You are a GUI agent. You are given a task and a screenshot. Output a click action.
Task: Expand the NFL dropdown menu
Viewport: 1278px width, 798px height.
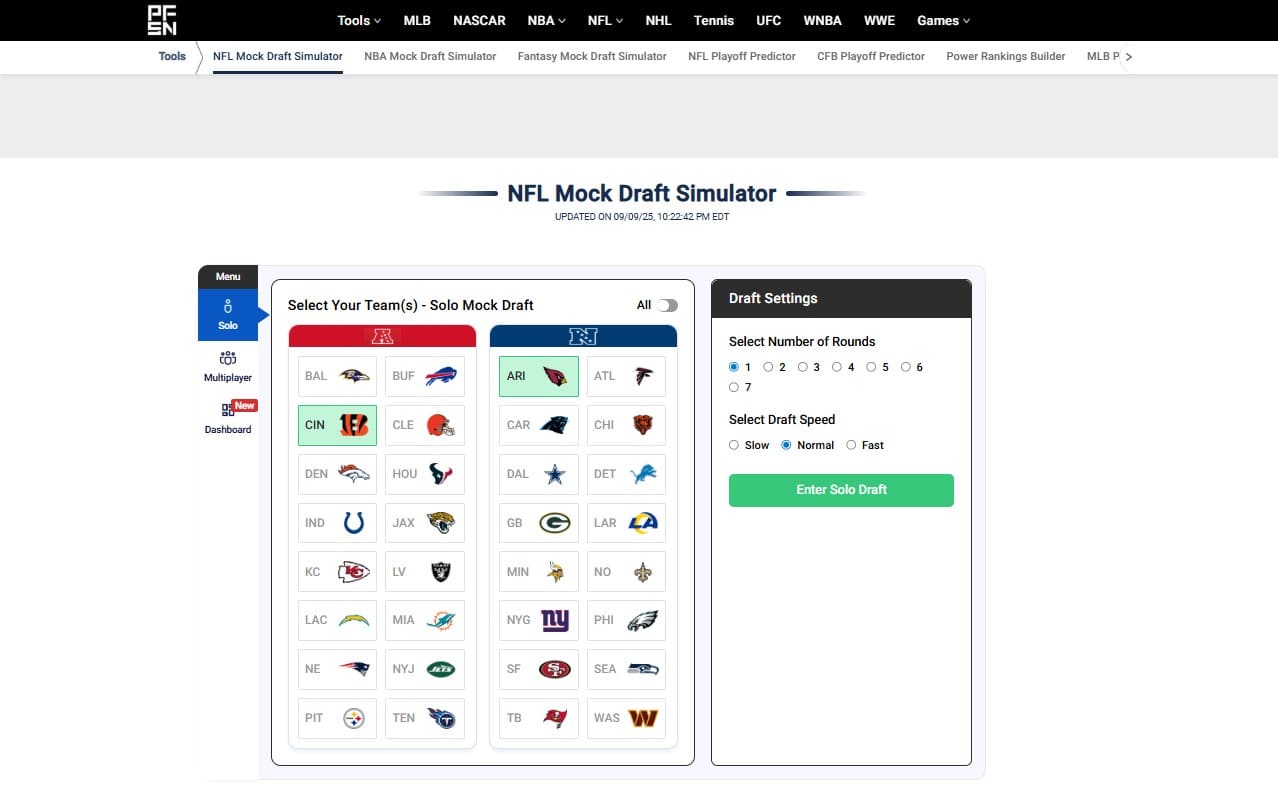(x=605, y=20)
